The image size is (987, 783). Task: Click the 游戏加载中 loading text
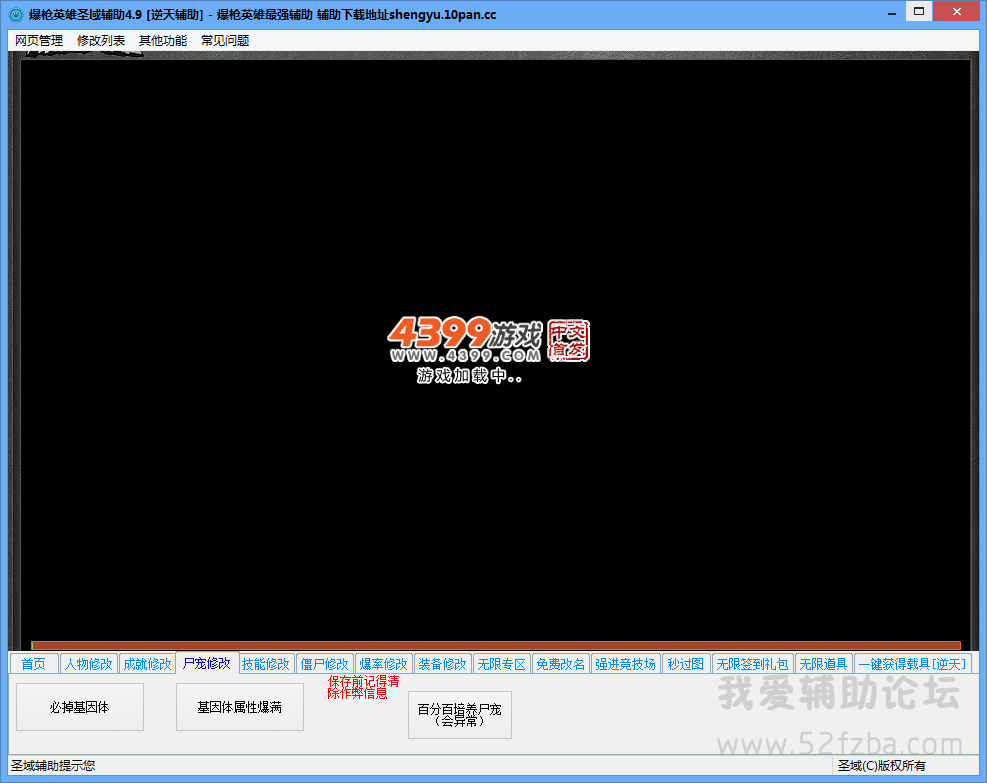[x=470, y=376]
